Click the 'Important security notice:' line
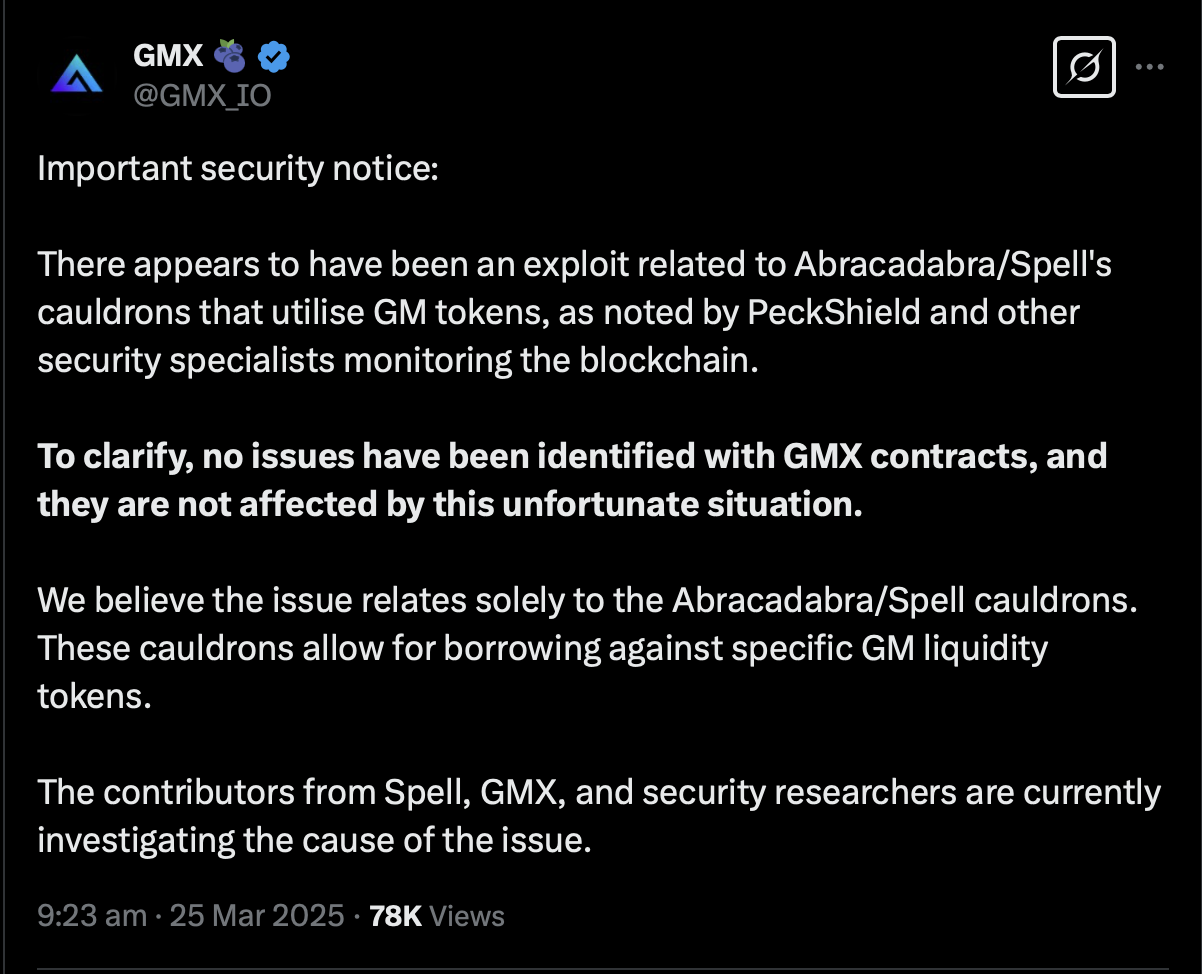Screen dimensions: 1202x974 238,169
